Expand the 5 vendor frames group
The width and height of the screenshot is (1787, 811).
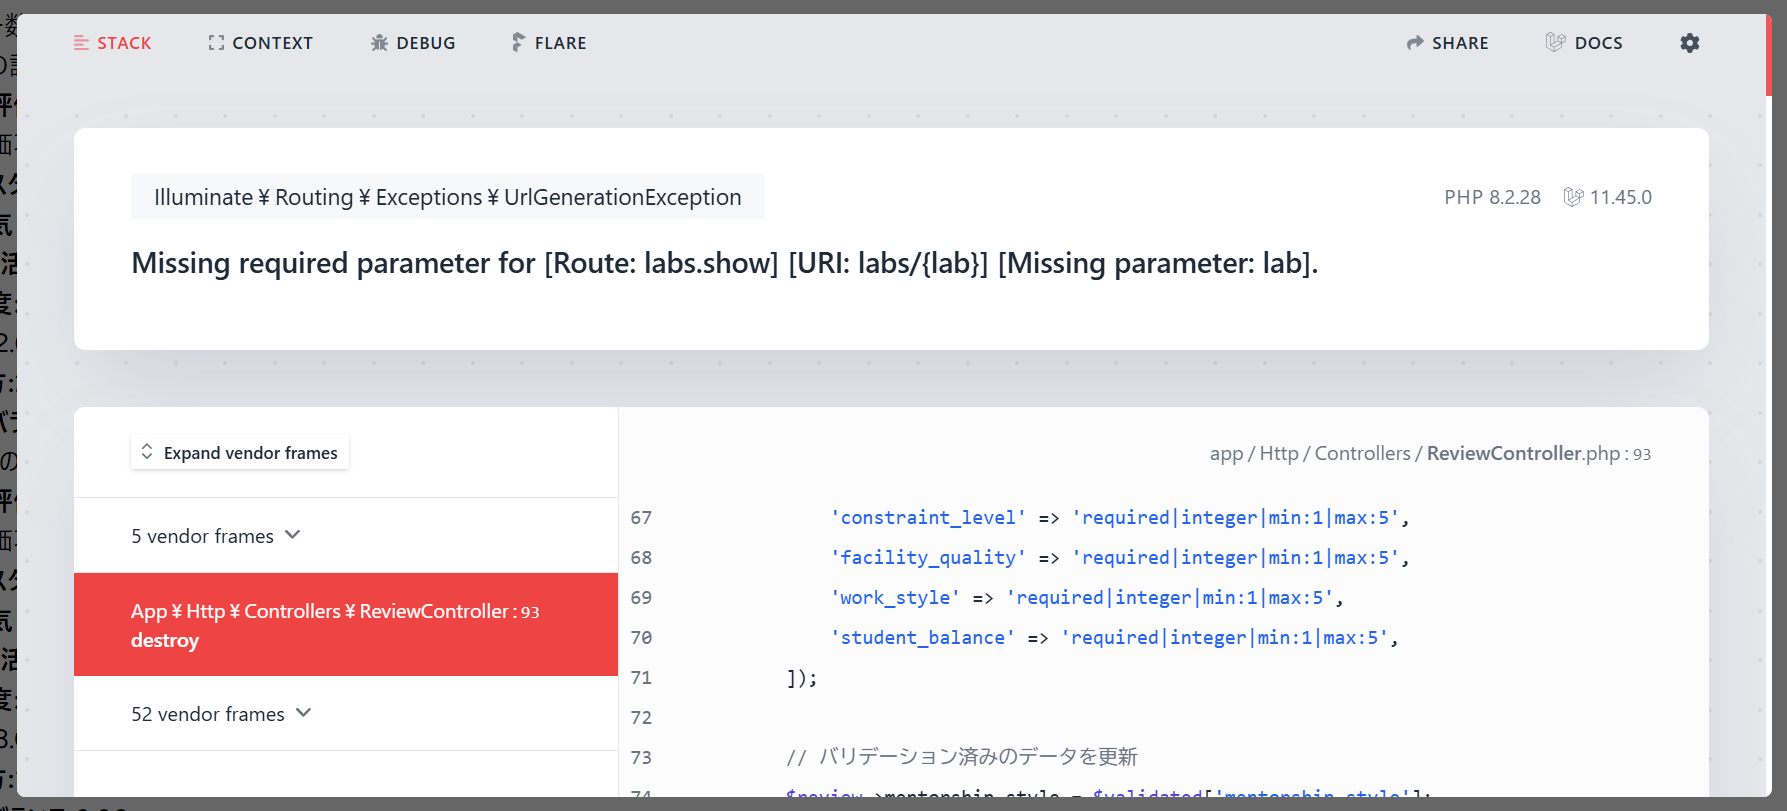point(203,536)
